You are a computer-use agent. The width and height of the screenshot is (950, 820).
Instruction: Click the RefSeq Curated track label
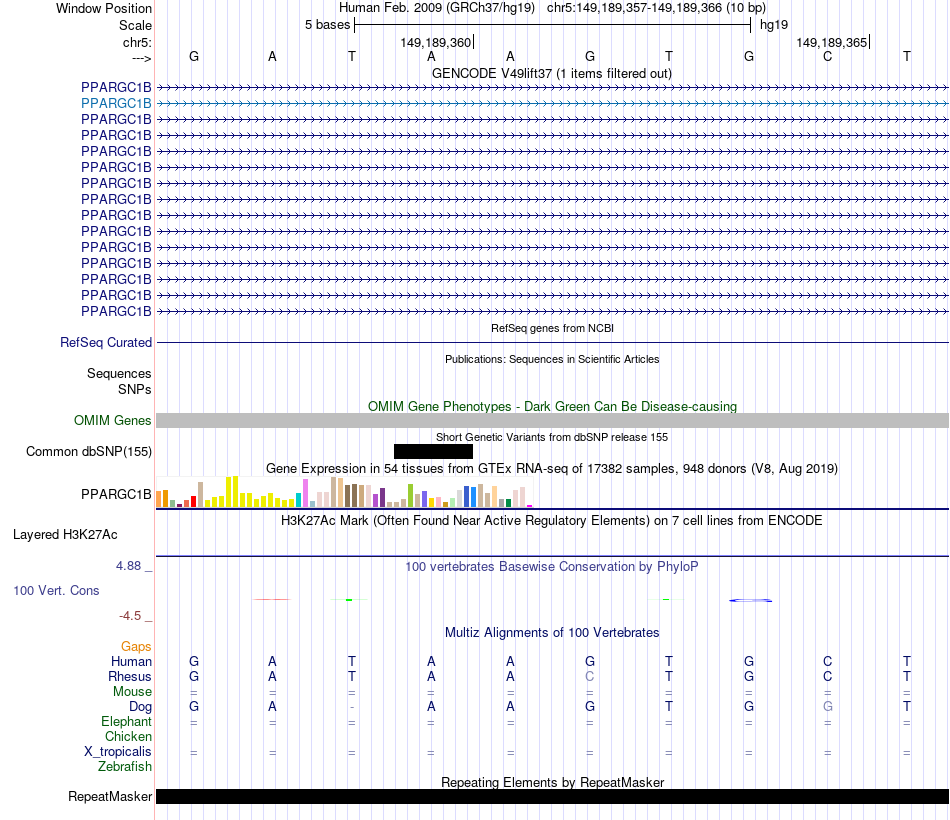pyautogui.click(x=106, y=342)
